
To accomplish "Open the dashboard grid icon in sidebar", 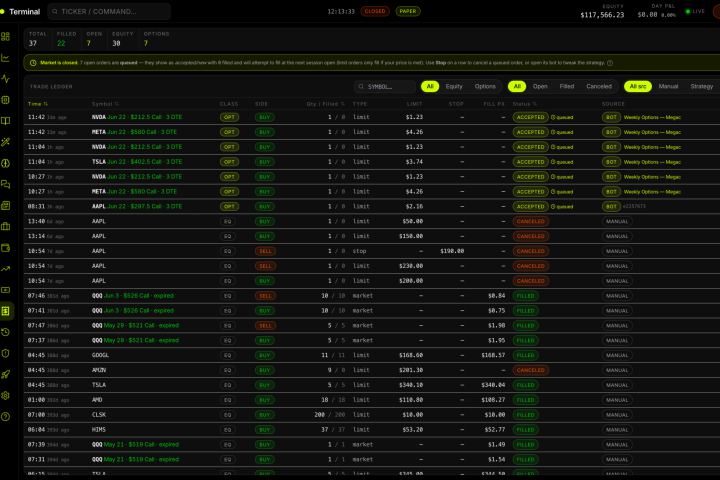I will [6, 36].
